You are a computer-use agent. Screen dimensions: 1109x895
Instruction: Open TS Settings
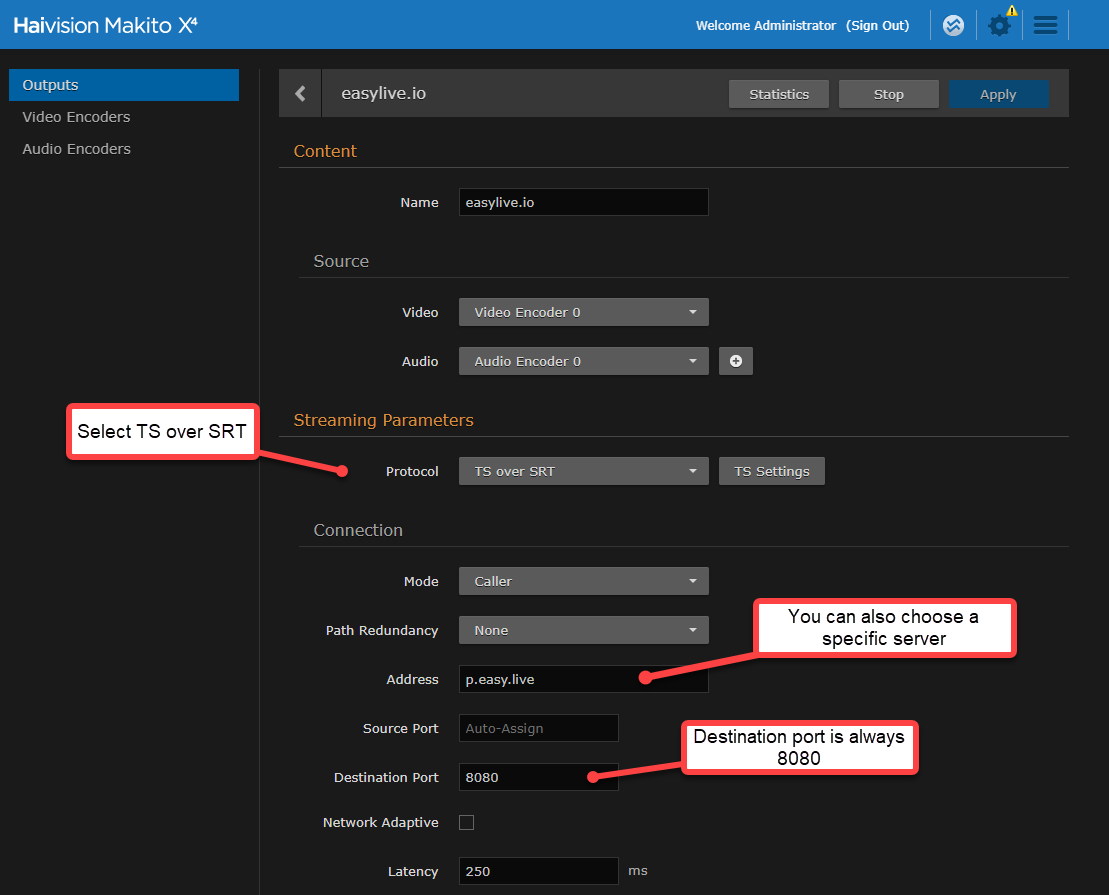(x=772, y=471)
